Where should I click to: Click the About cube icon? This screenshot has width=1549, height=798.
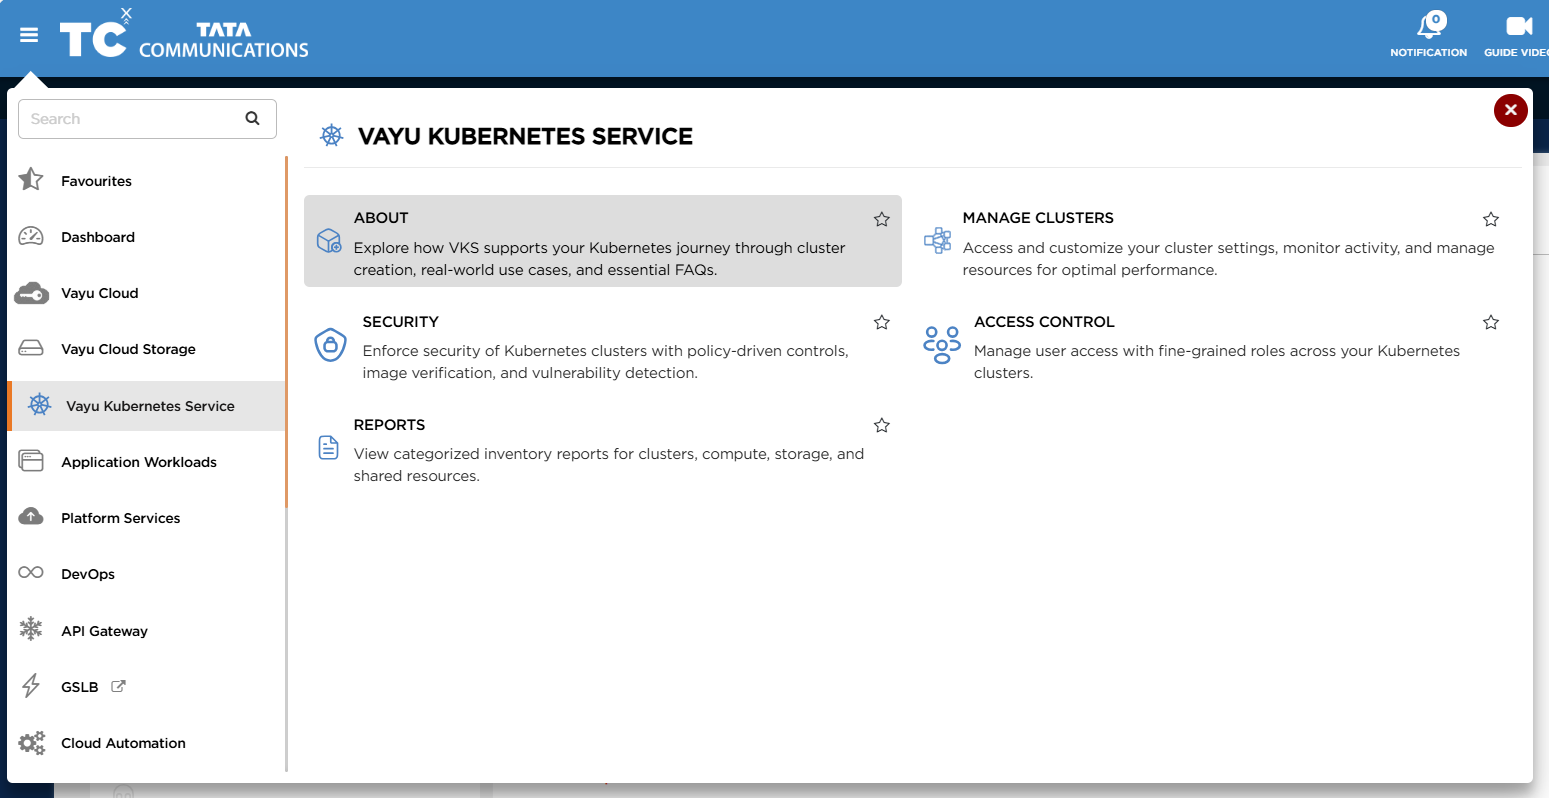(329, 240)
